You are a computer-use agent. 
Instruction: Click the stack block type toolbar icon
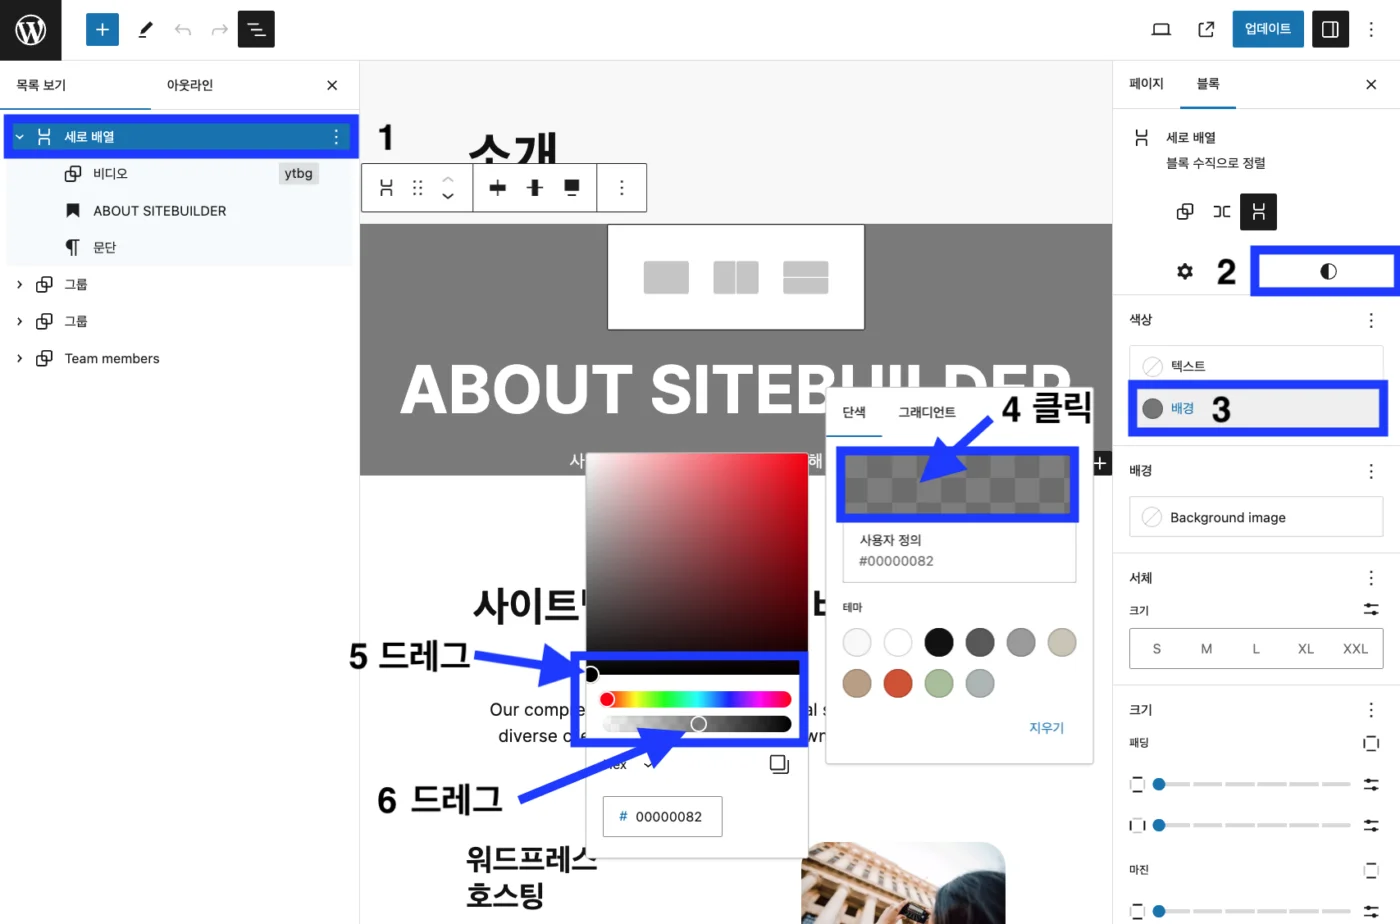click(x=387, y=188)
